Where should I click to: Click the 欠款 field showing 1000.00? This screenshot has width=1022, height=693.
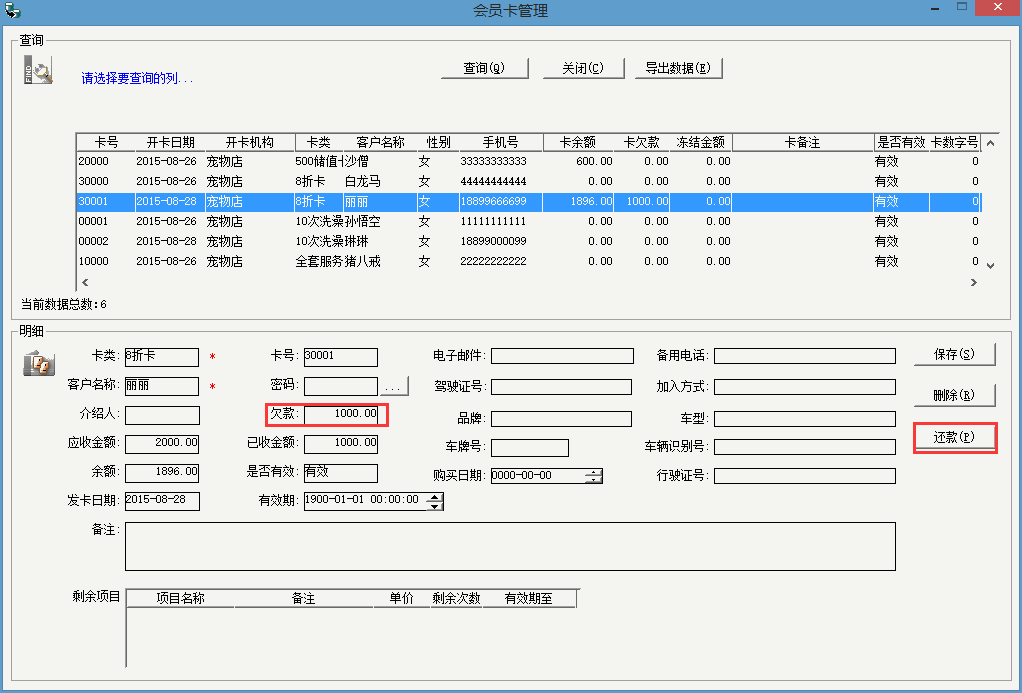tap(341, 415)
